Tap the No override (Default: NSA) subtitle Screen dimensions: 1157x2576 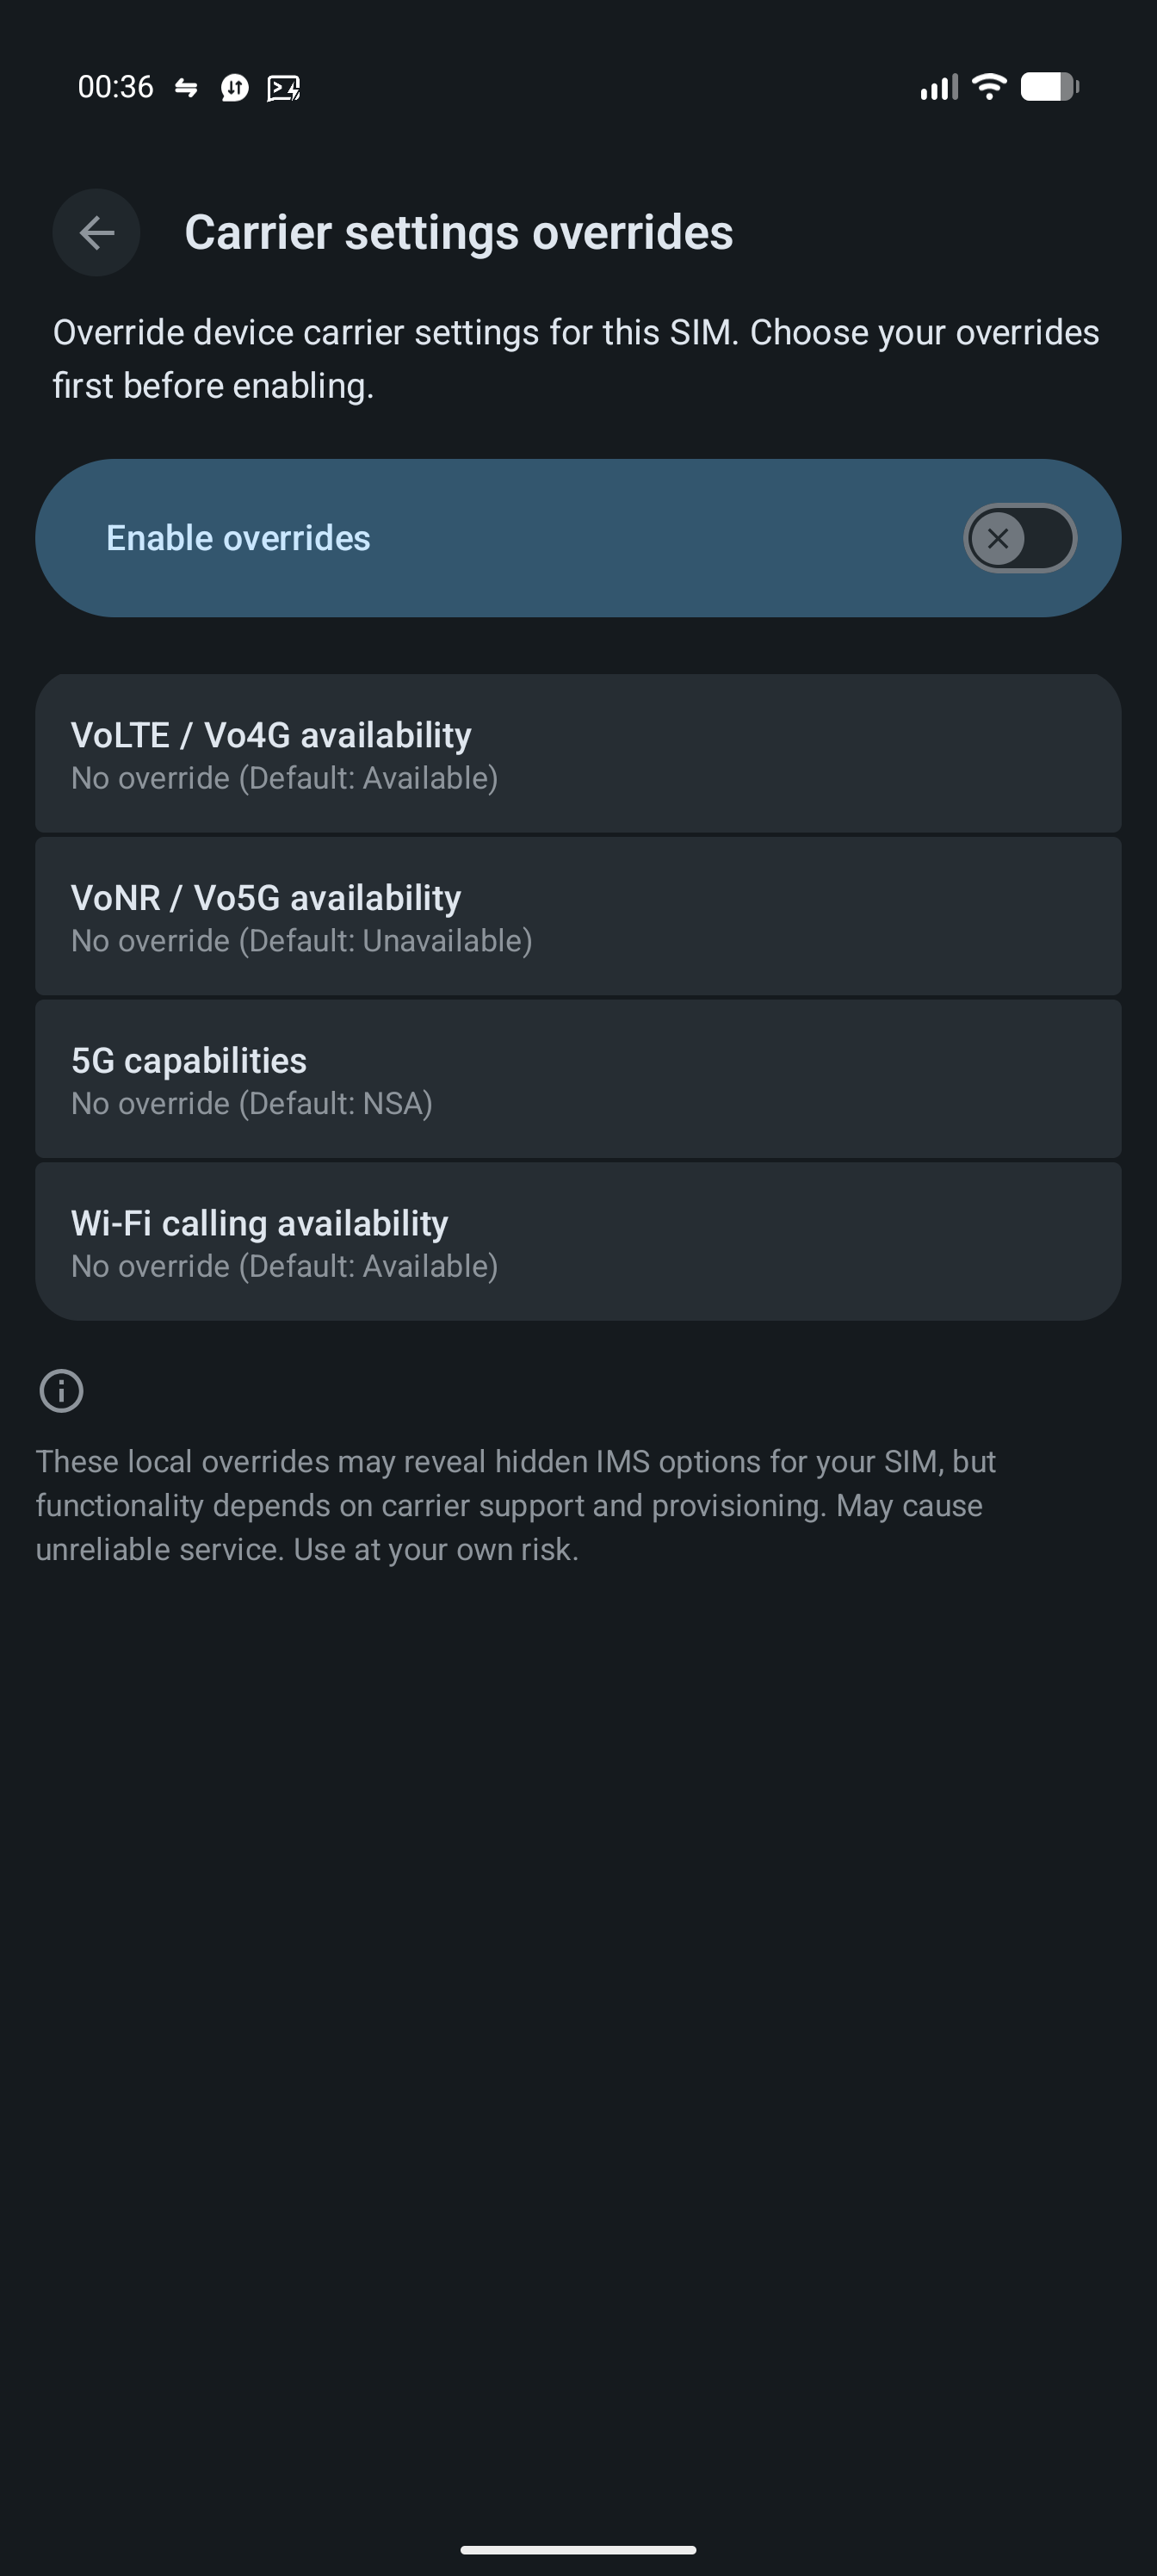252,1104
